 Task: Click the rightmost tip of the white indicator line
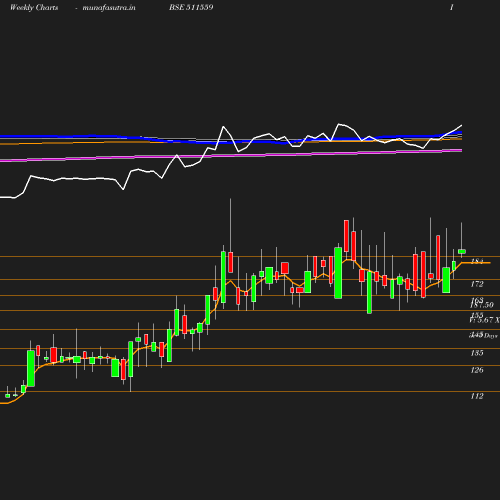(461, 126)
